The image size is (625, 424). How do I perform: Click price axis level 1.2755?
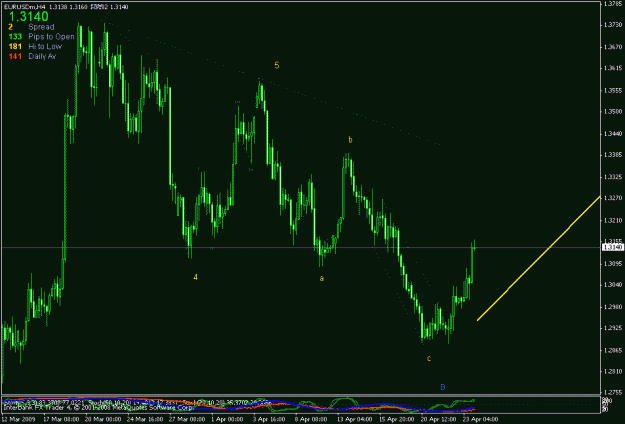pyautogui.click(x=612, y=393)
